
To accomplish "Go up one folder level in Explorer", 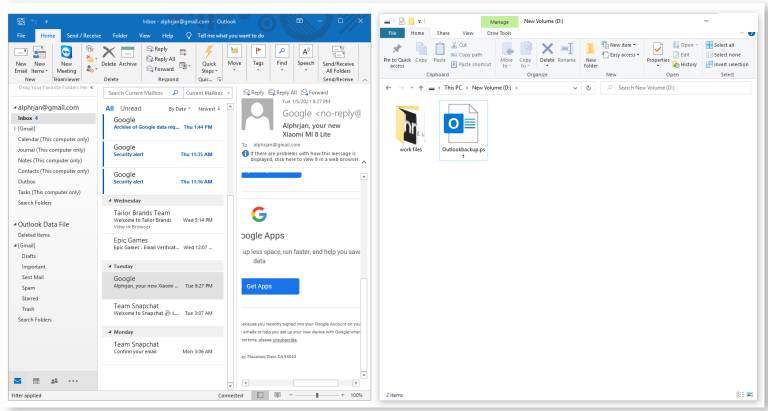I will (421, 88).
